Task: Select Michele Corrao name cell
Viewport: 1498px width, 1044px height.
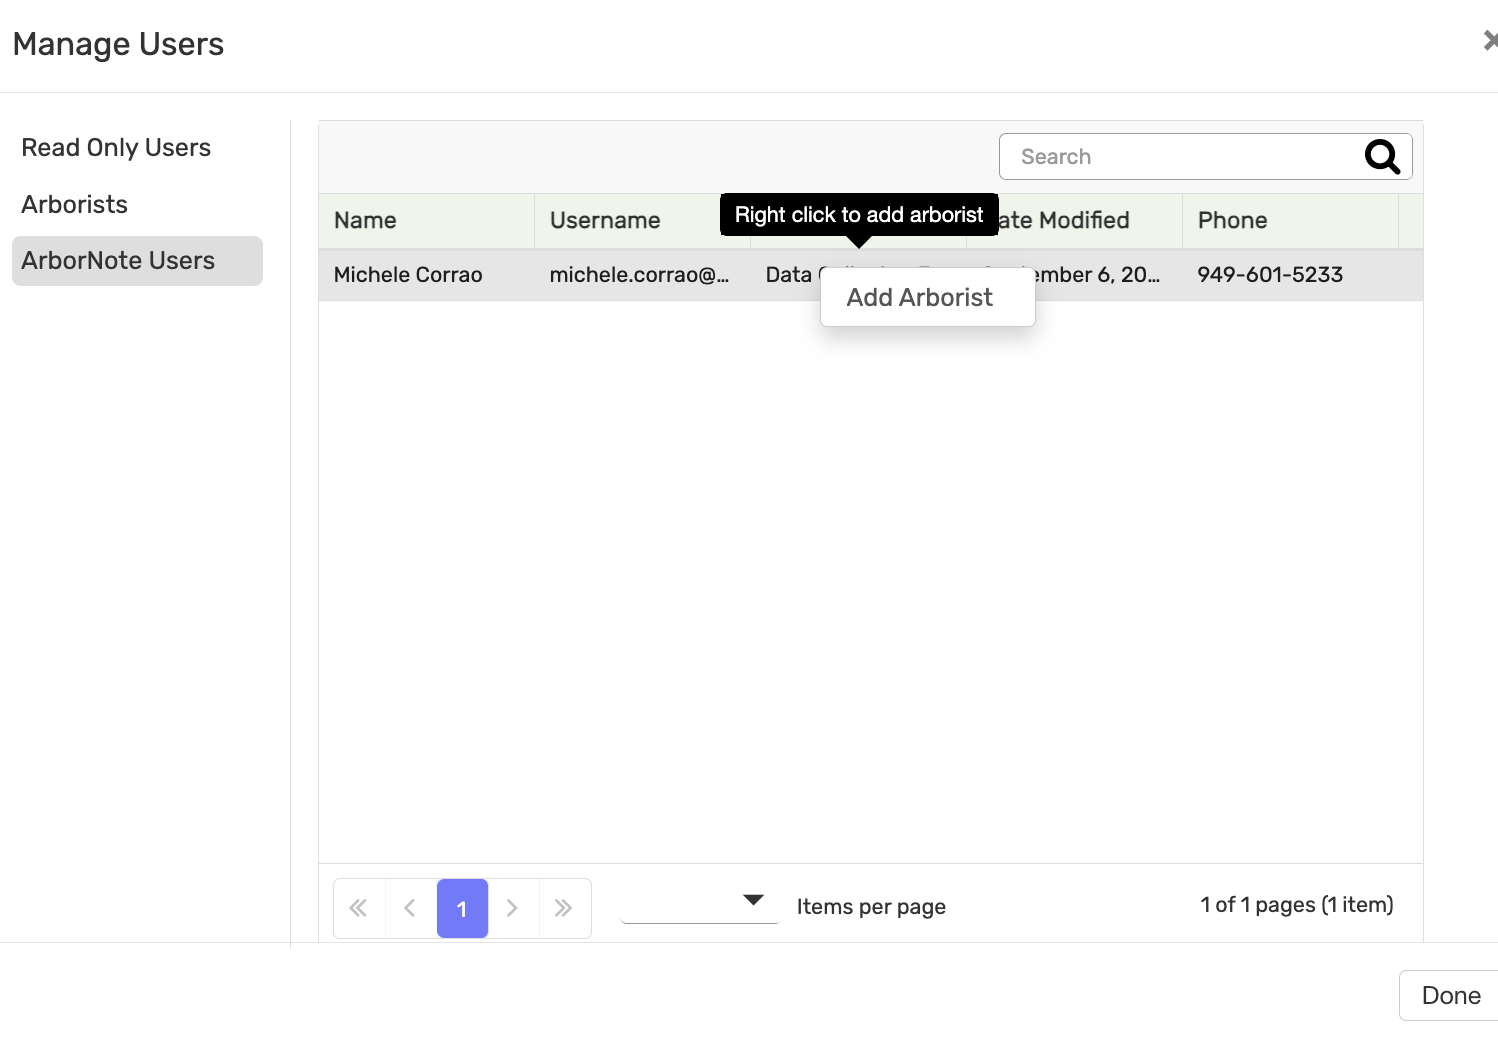Action: pos(426,275)
